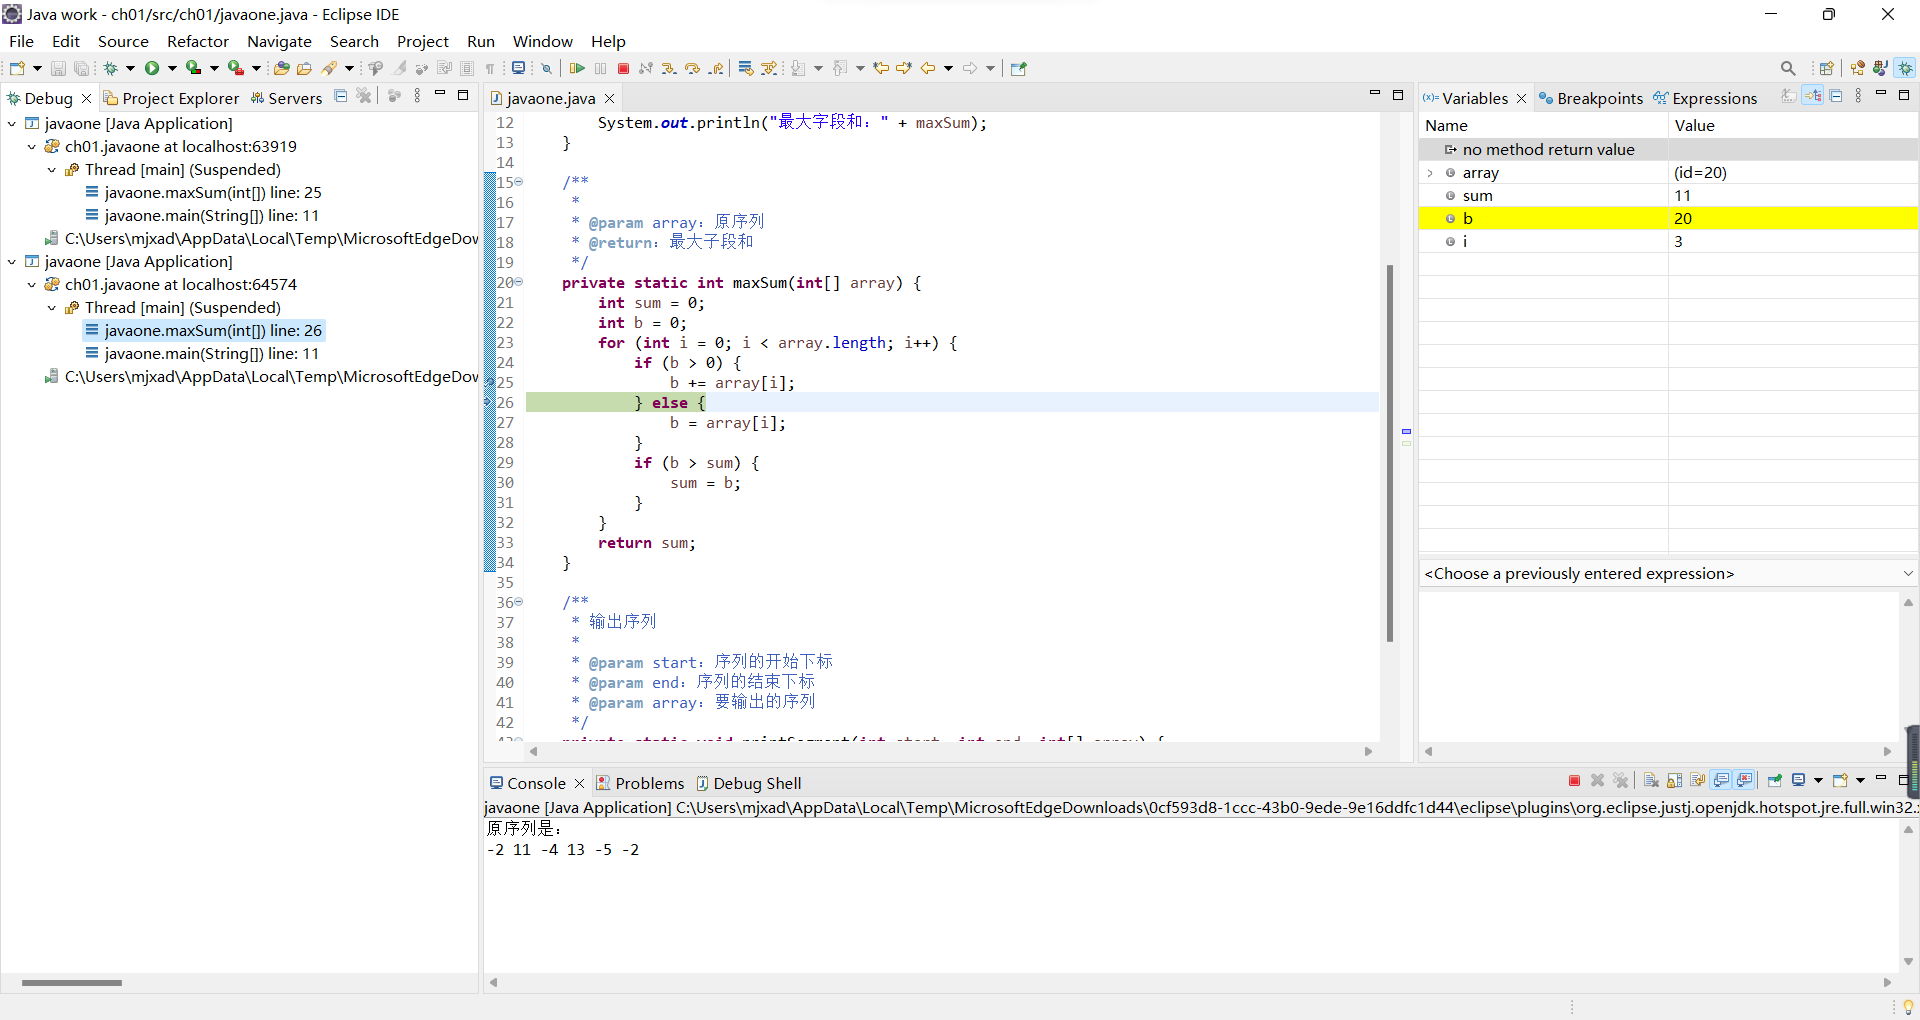Open the Run launch dropdown arrow
Viewport: 1920px width, 1020px height.
click(x=172, y=68)
